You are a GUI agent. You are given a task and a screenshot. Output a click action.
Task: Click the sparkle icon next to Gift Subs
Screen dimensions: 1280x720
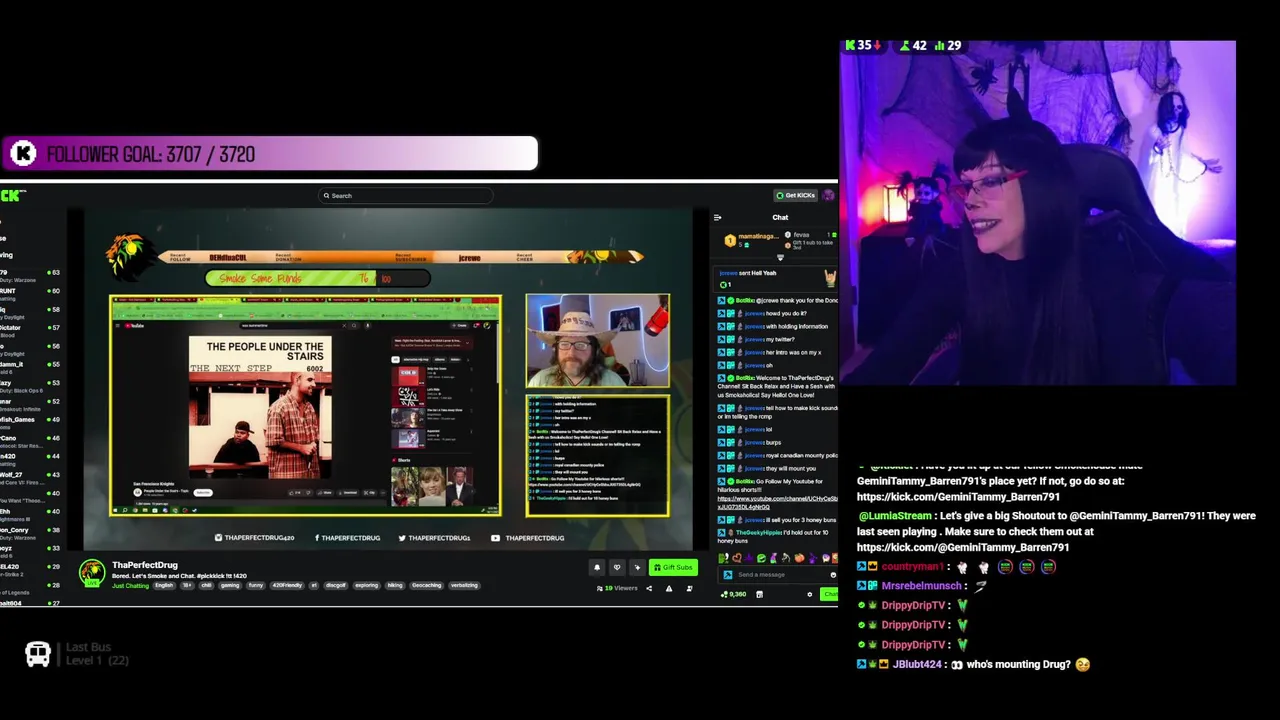click(637, 567)
